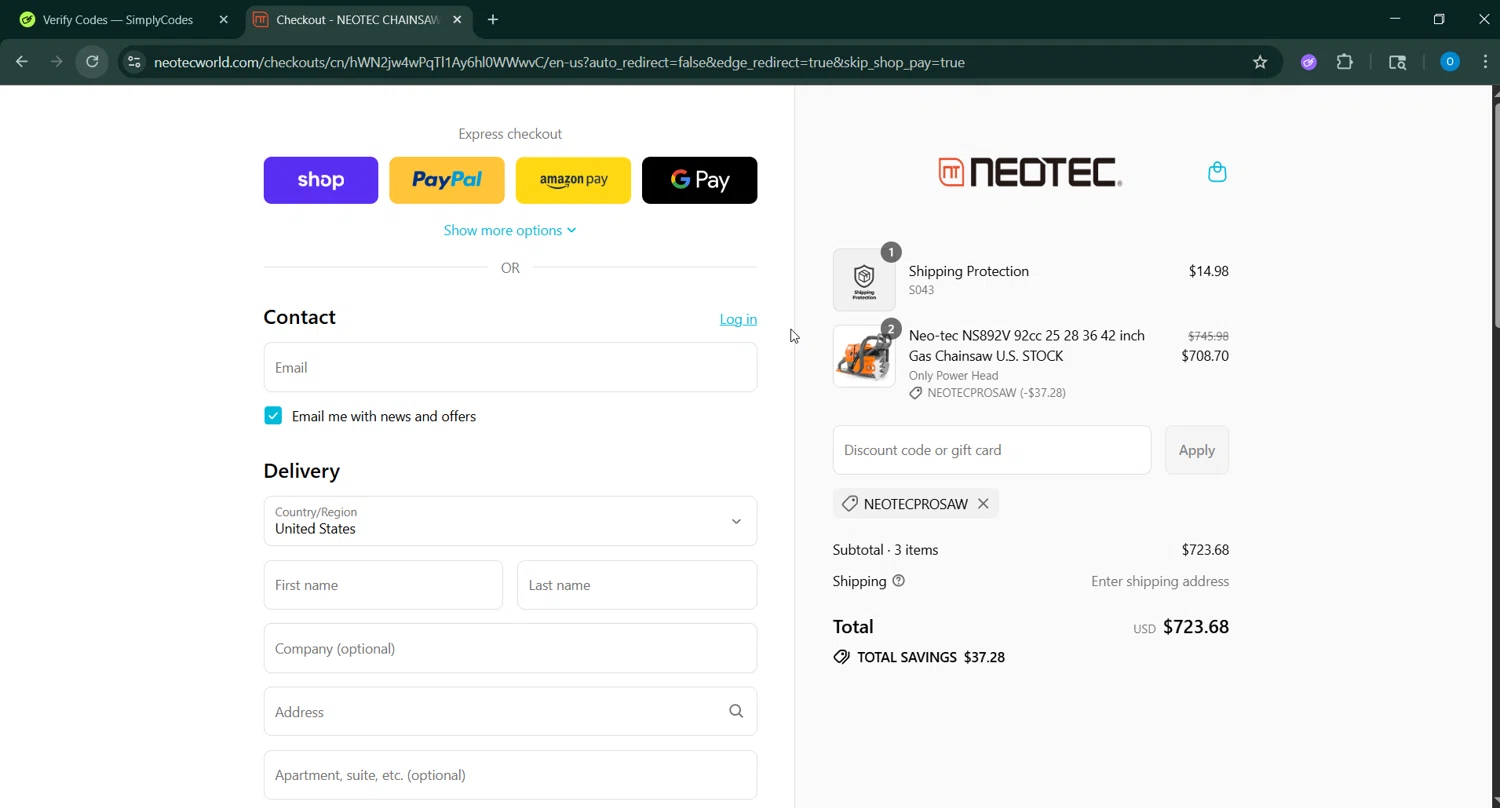Switch to Checkout NEOTEC CHAINSAW tab
This screenshot has width=1500, height=808.
click(357, 20)
